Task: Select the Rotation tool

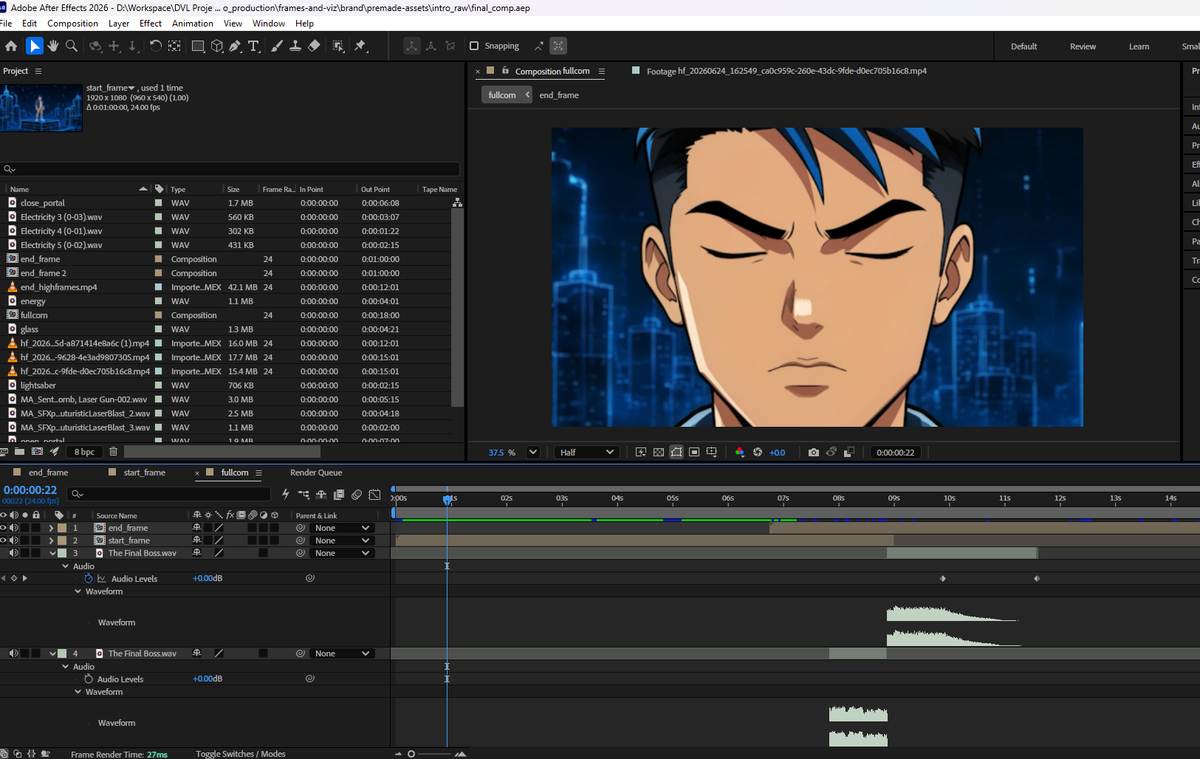Action: coord(155,46)
